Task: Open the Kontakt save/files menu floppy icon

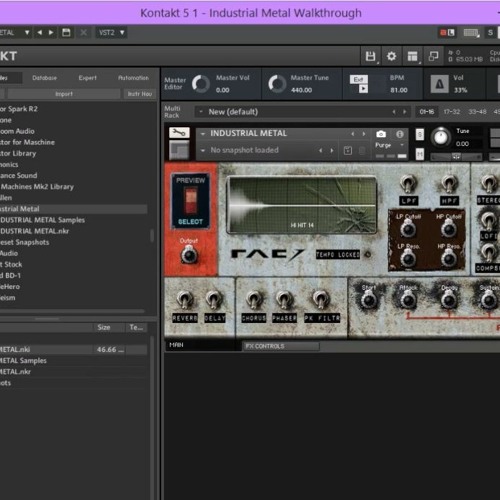Action: pos(370,56)
